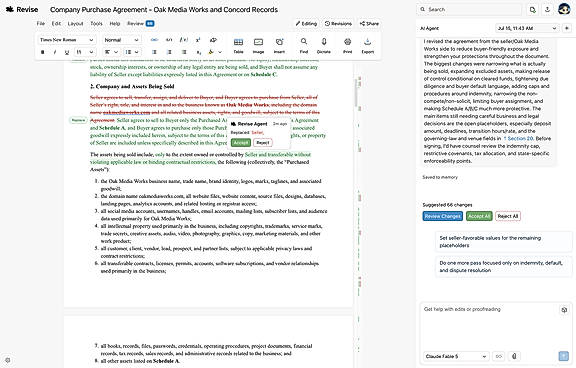Click the document vertical scrollbar
Viewport: 576px width, 368px height.
pyautogui.click(x=356, y=92)
